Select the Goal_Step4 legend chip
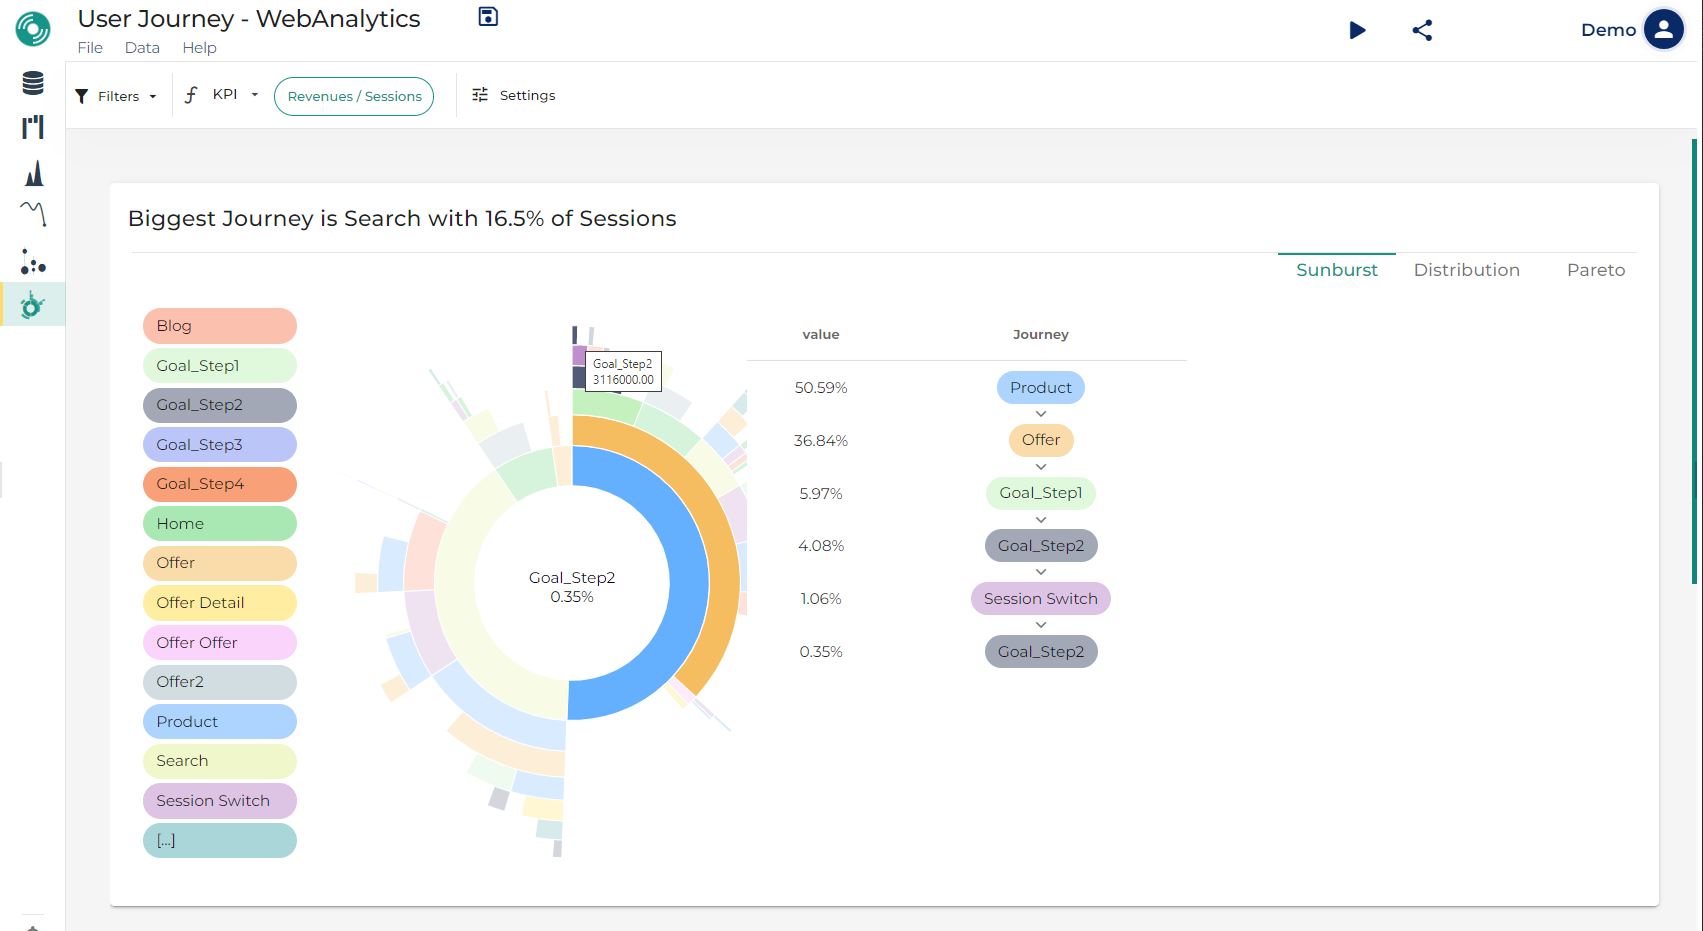This screenshot has height=931, width=1703. pyautogui.click(x=220, y=484)
